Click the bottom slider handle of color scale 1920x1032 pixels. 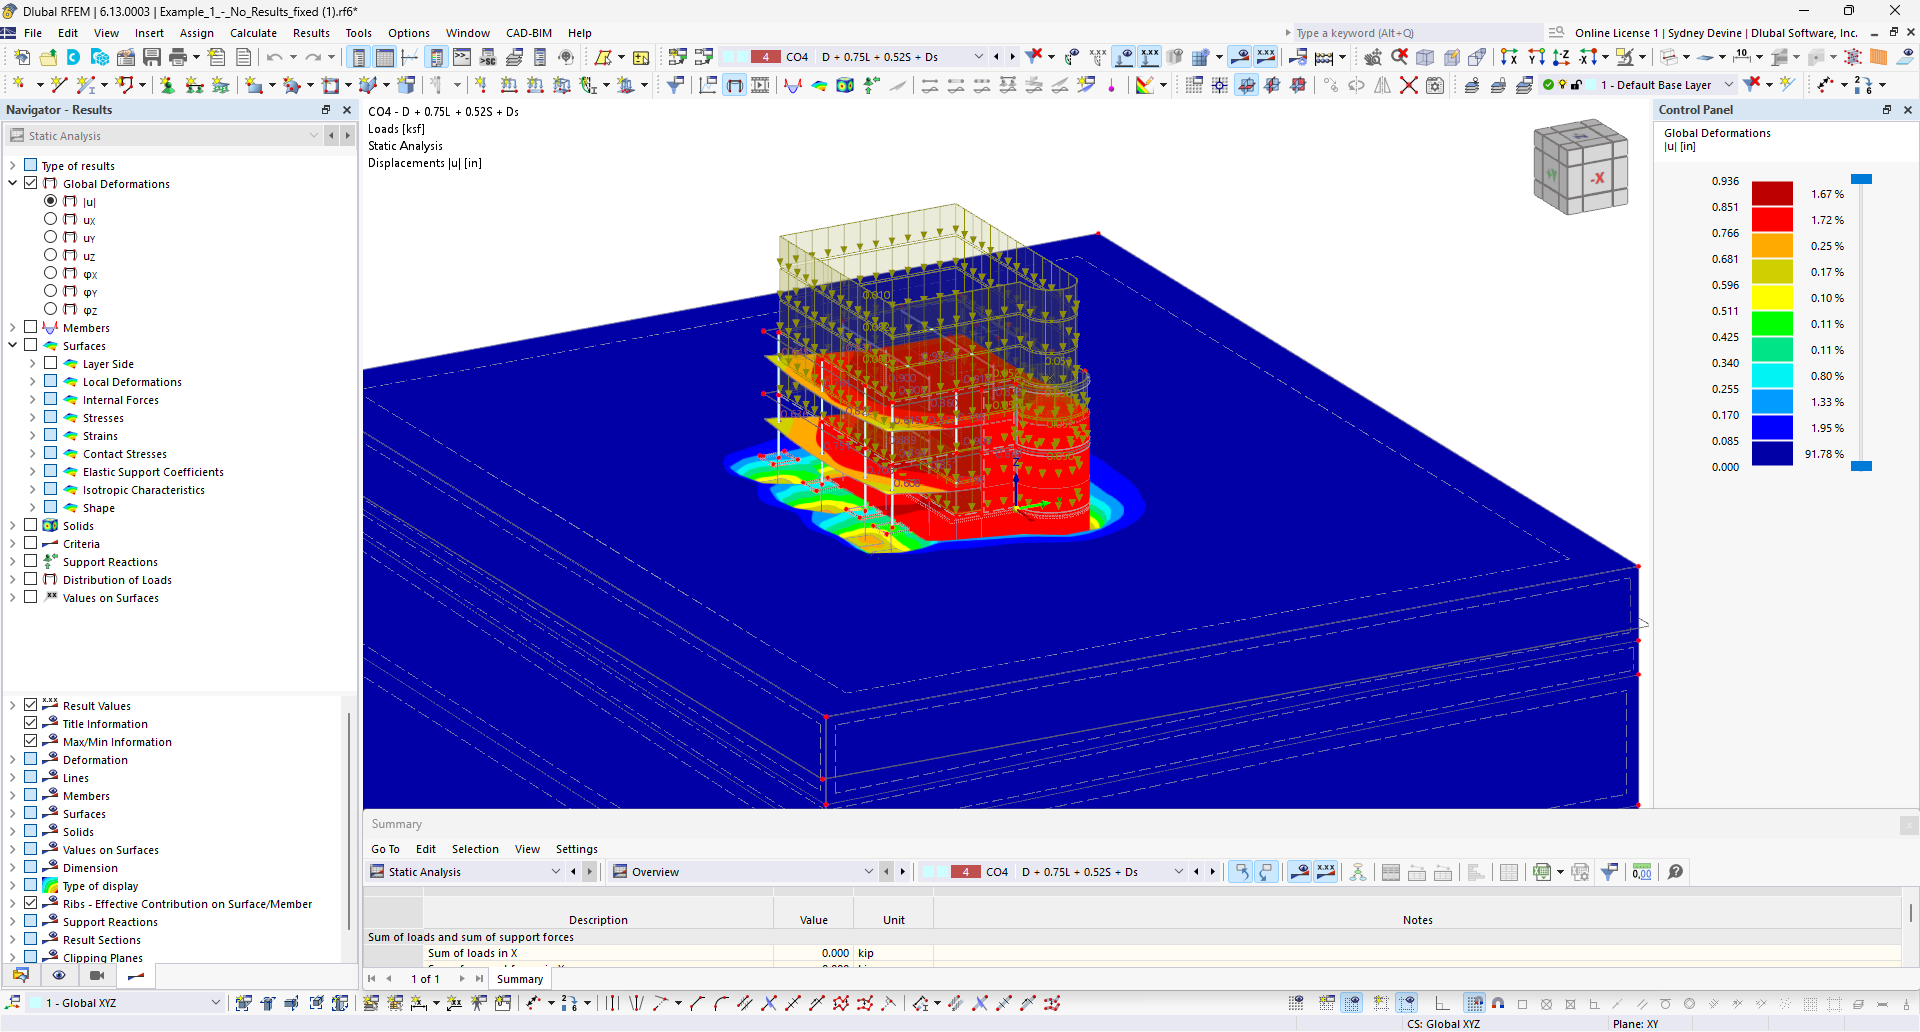[x=1861, y=466]
